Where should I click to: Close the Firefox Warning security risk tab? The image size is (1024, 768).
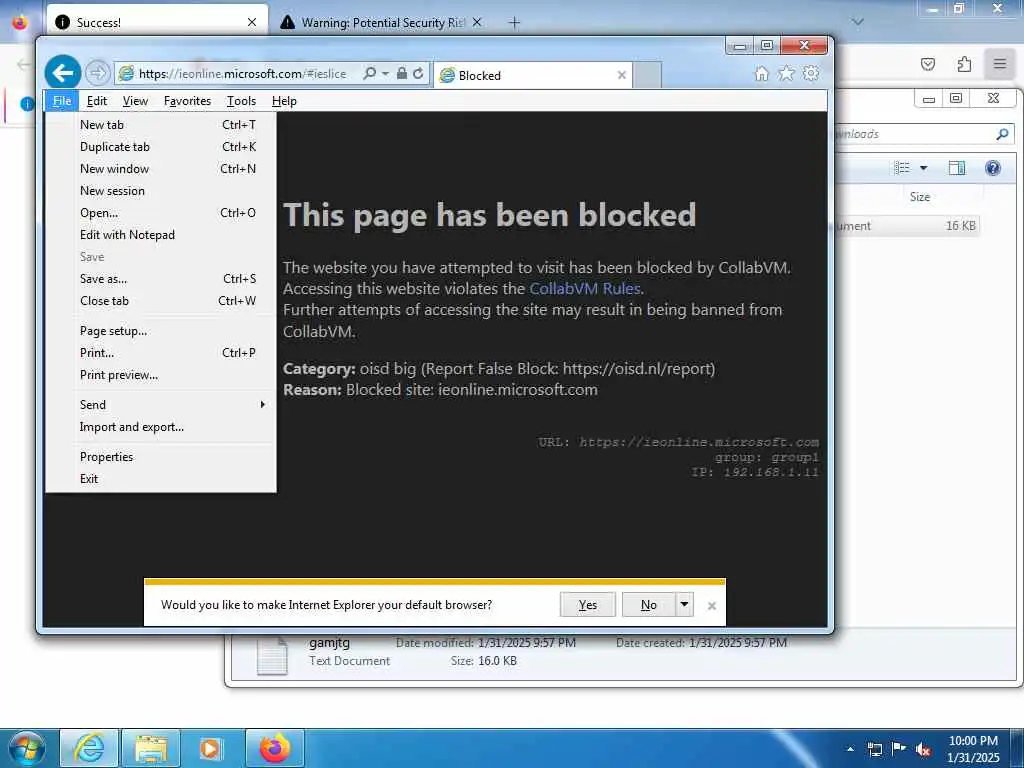[477, 22]
